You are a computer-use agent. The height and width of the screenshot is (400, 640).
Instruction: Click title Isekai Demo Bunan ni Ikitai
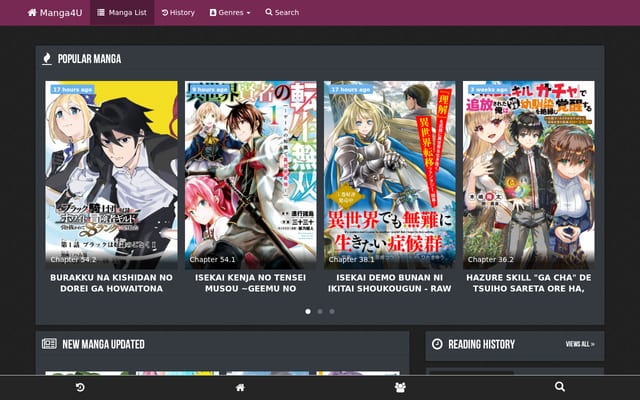390,283
